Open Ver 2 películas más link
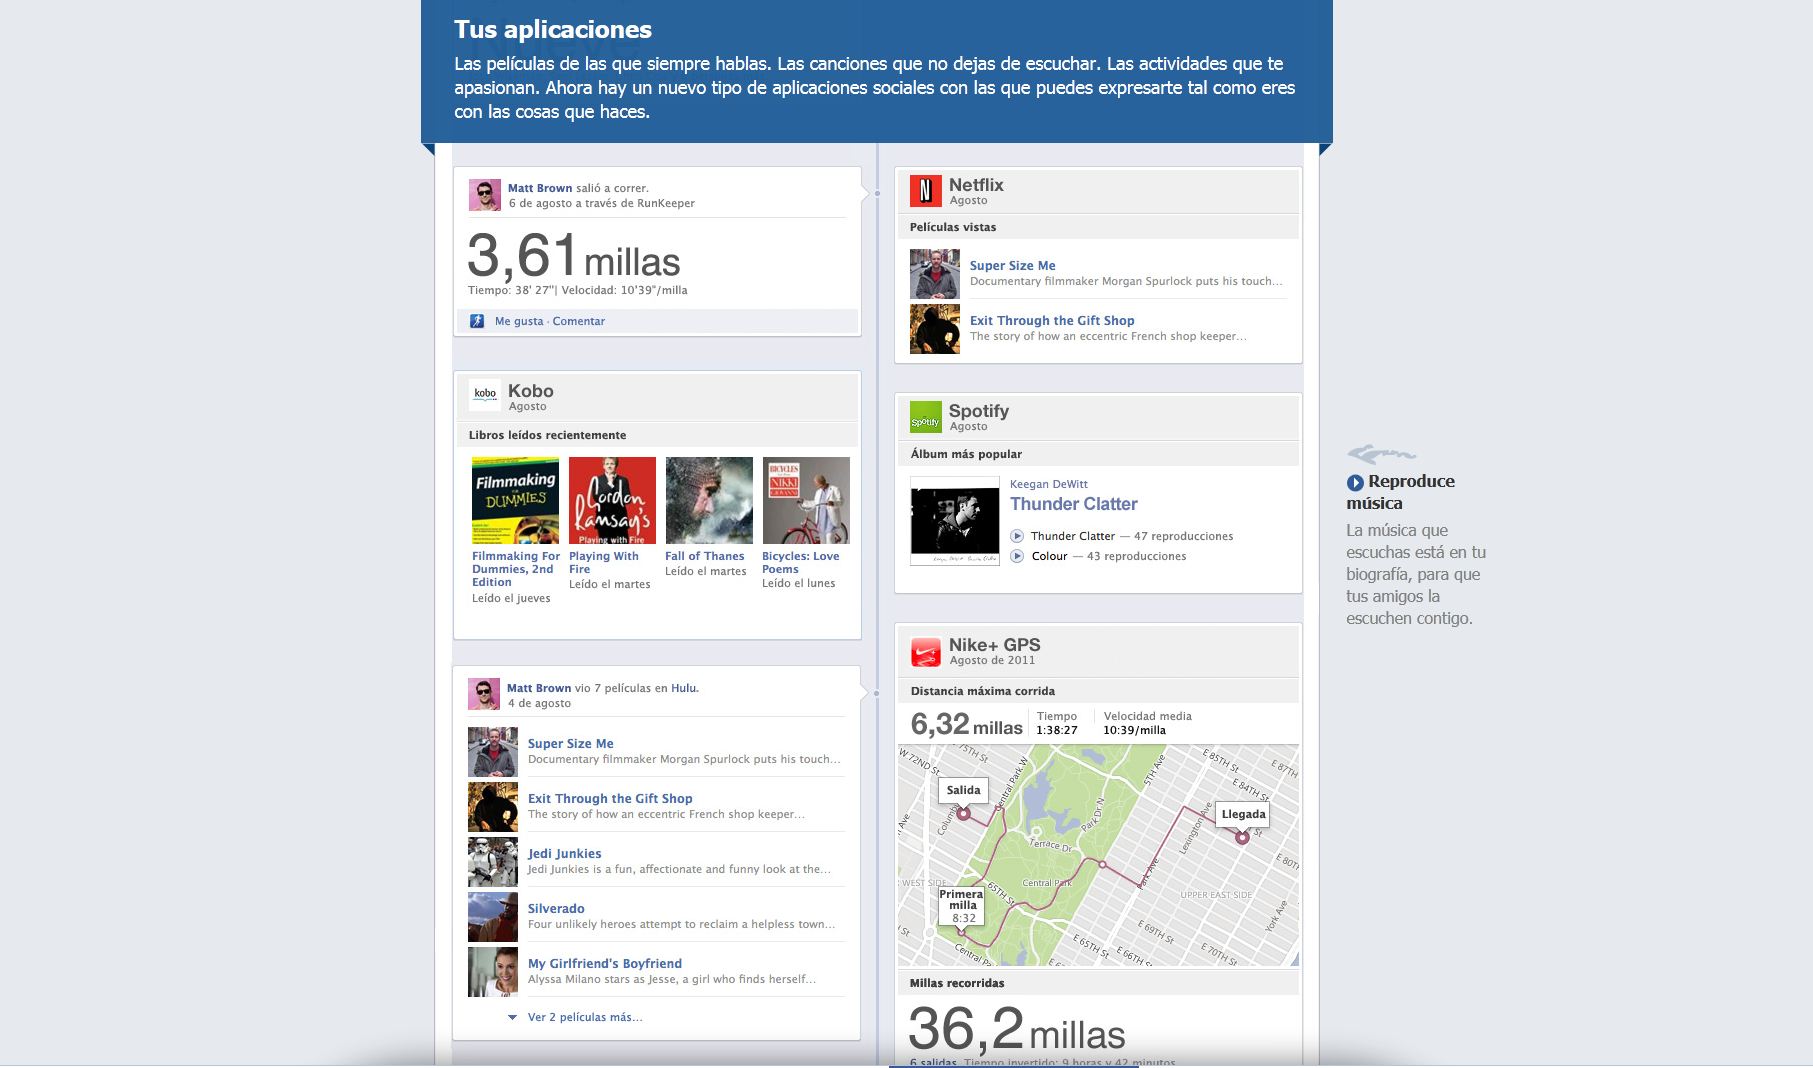This screenshot has height=1068, width=1813. point(585,1017)
